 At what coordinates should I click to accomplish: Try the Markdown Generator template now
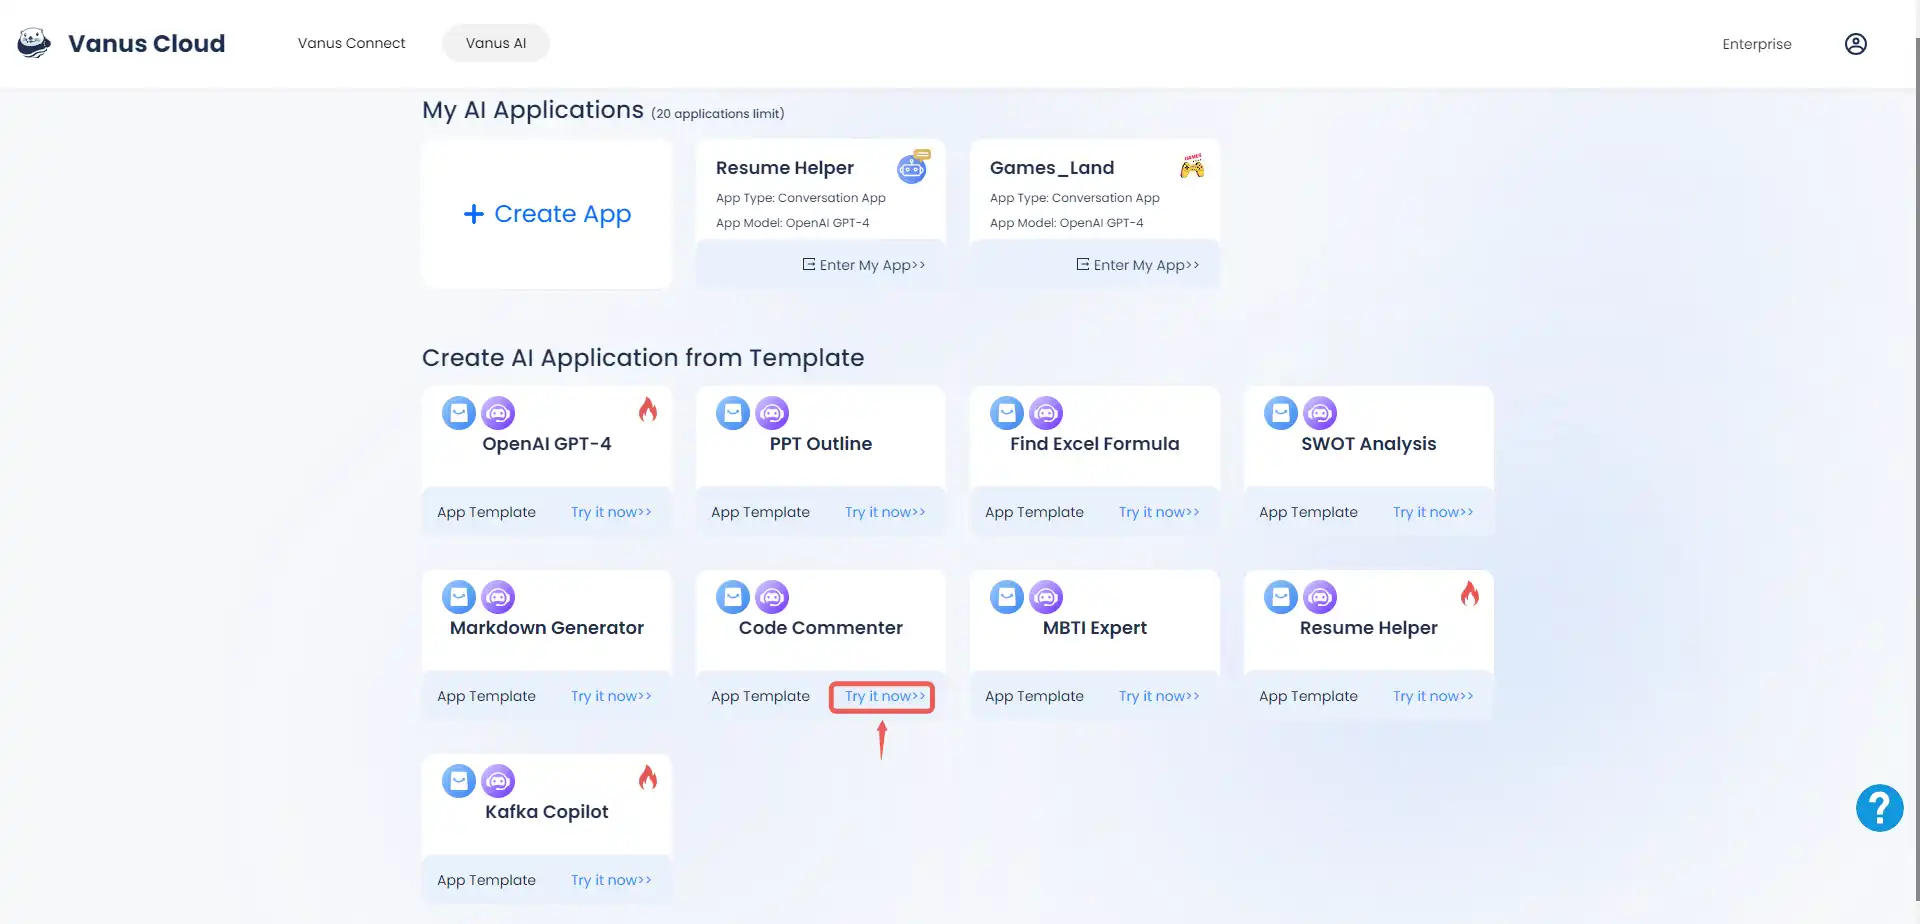pyautogui.click(x=611, y=696)
